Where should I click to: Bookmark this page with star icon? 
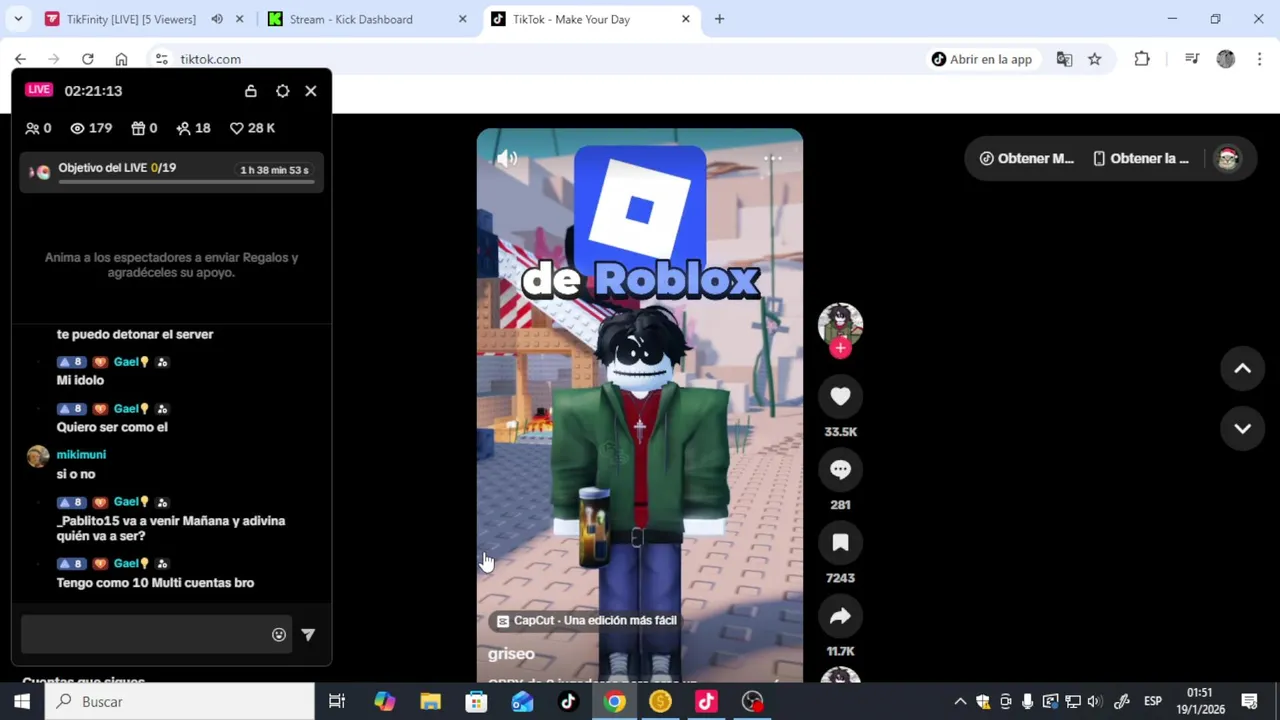click(1095, 59)
